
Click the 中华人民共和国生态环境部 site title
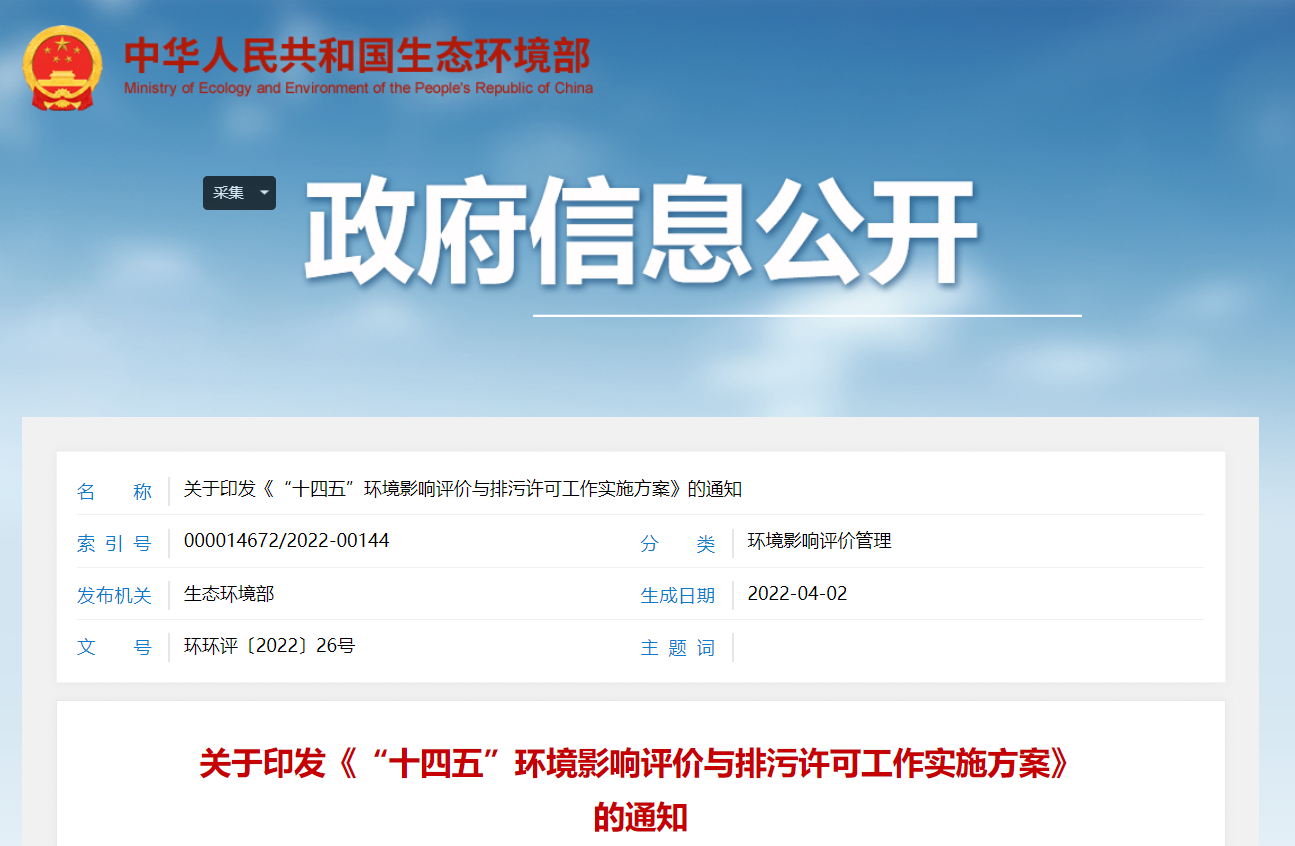357,55
